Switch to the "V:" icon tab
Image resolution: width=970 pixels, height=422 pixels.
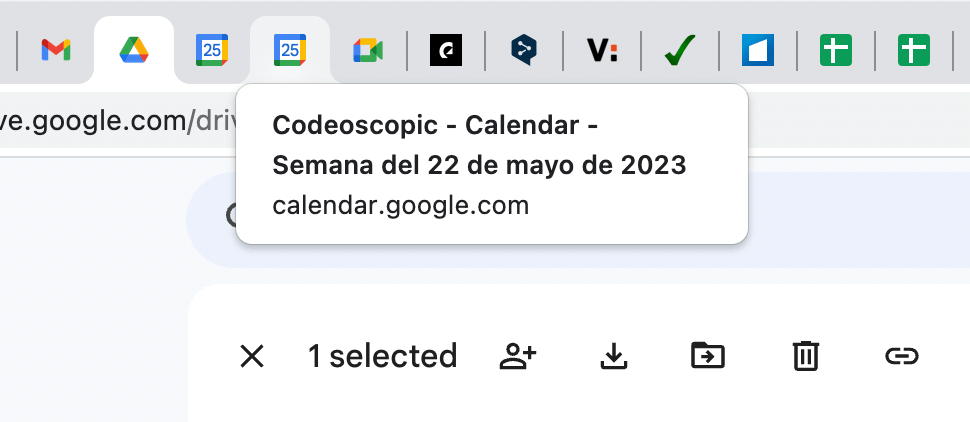(602, 49)
